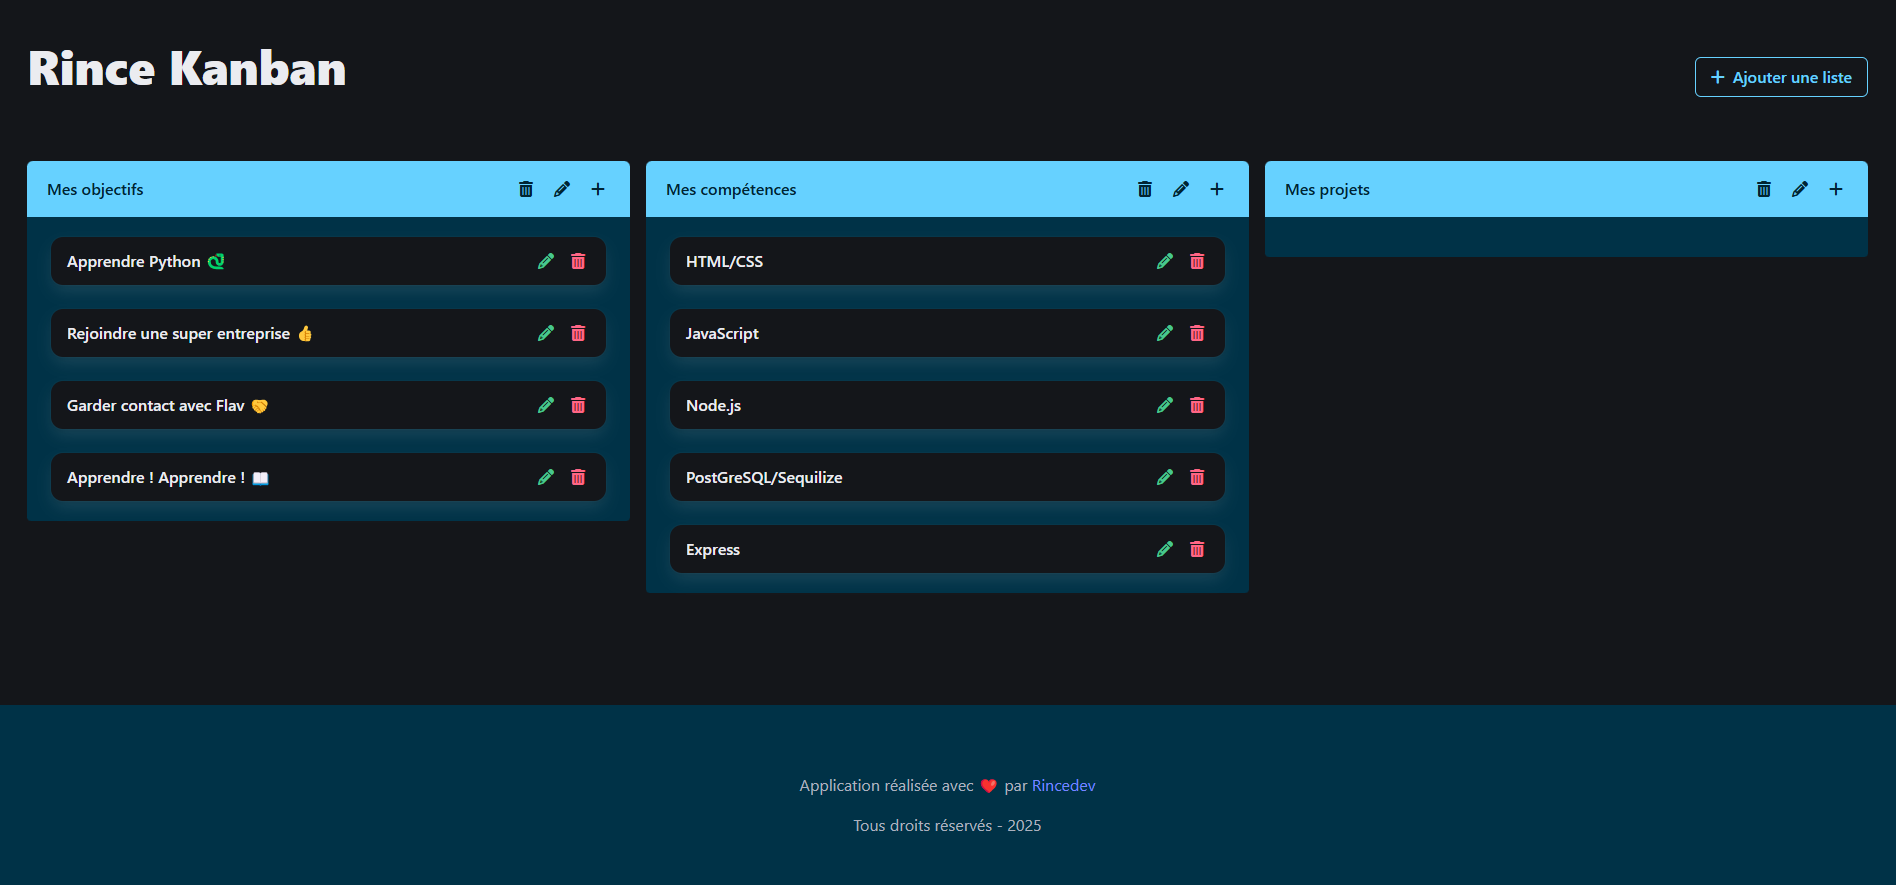Viewport: 1896px width, 885px height.
Task: Edit the Express card
Action: [x=1165, y=549]
